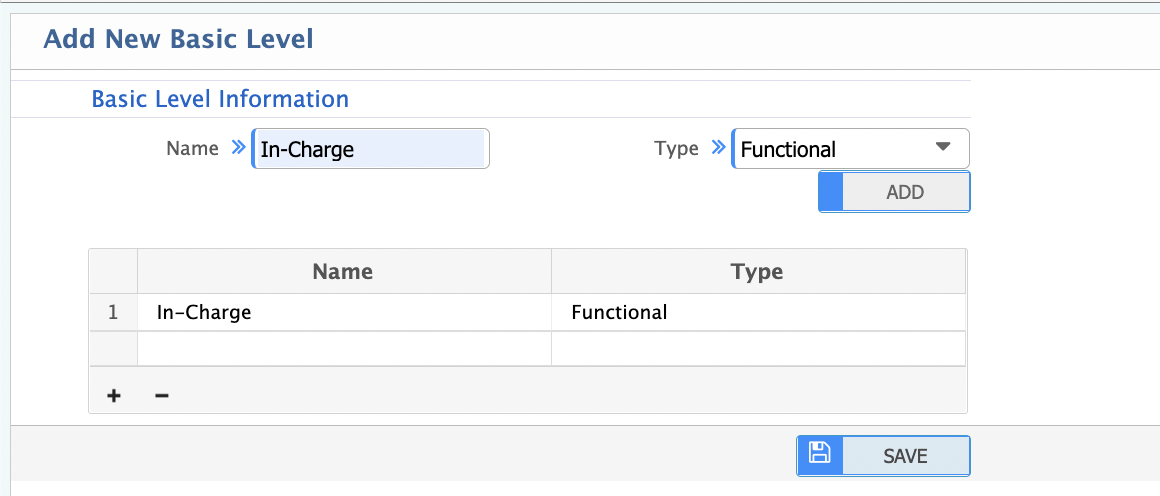Click the minus icon to remove row
Image resolution: width=1160 pixels, height=496 pixels.
coord(162,396)
